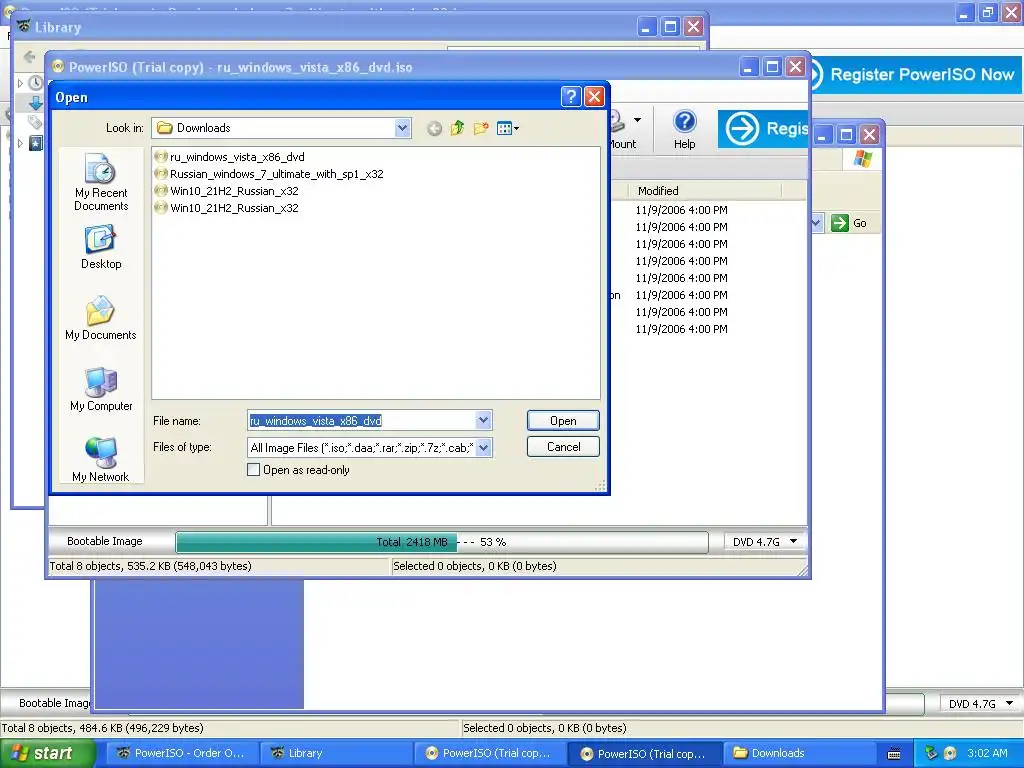1024x768 pixels.
Task: Expand the File name dropdown arrow
Action: pyautogui.click(x=483, y=421)
